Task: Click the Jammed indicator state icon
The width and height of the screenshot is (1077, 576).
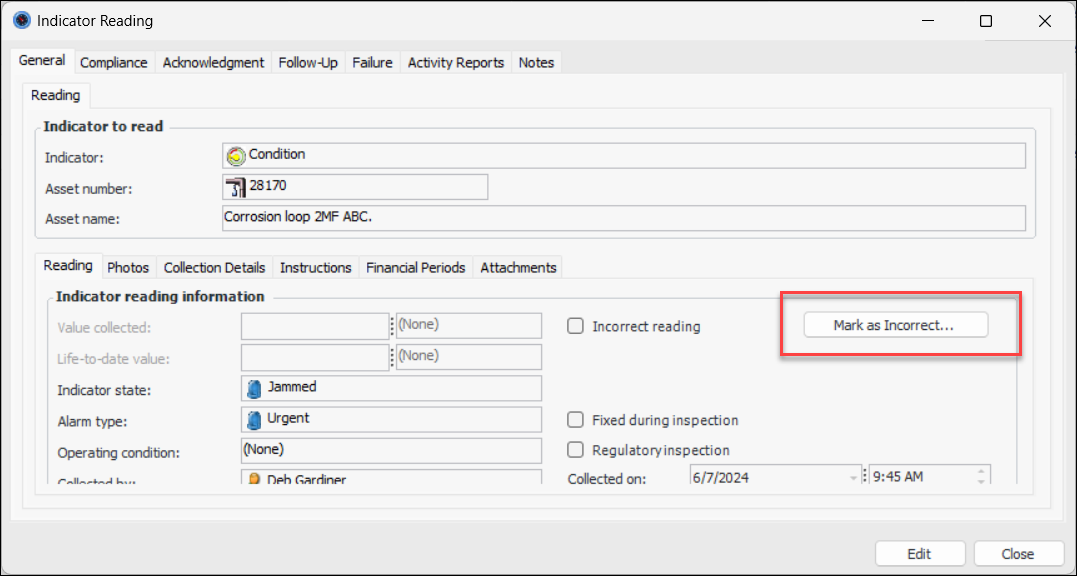Action: click(x=254, y=389)
